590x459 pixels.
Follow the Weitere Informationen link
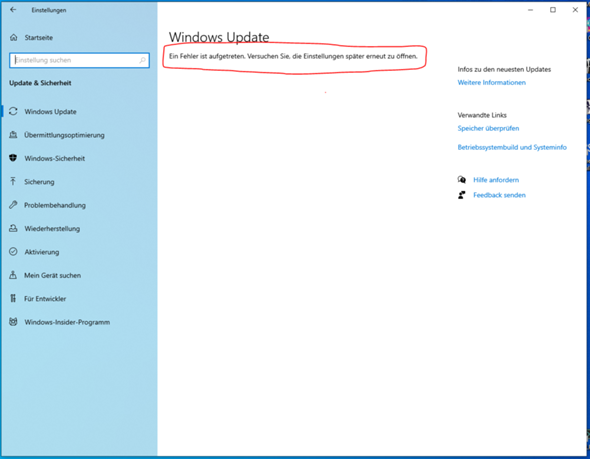[491, 82]
